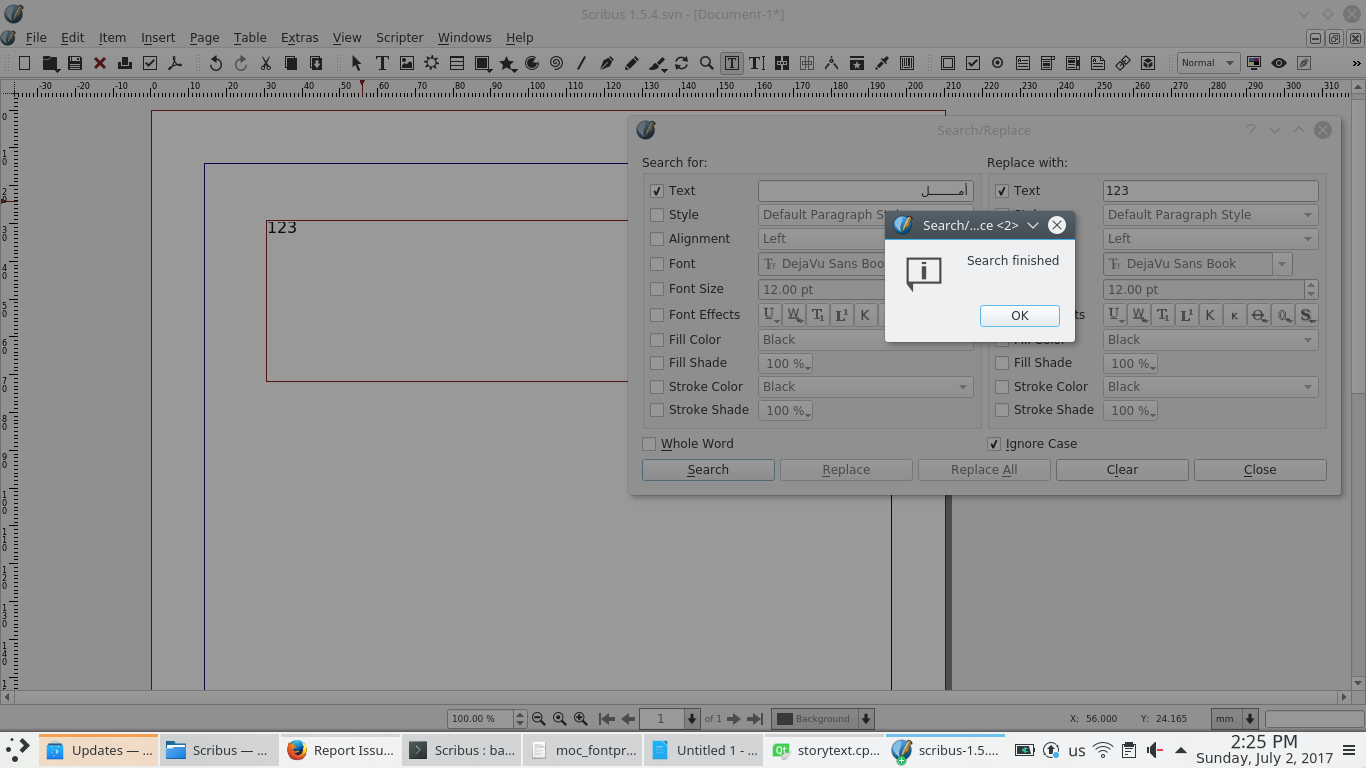Click the Cut scissors icon
The width and height of the screenshot is (1366, 768).
(266, 63)
